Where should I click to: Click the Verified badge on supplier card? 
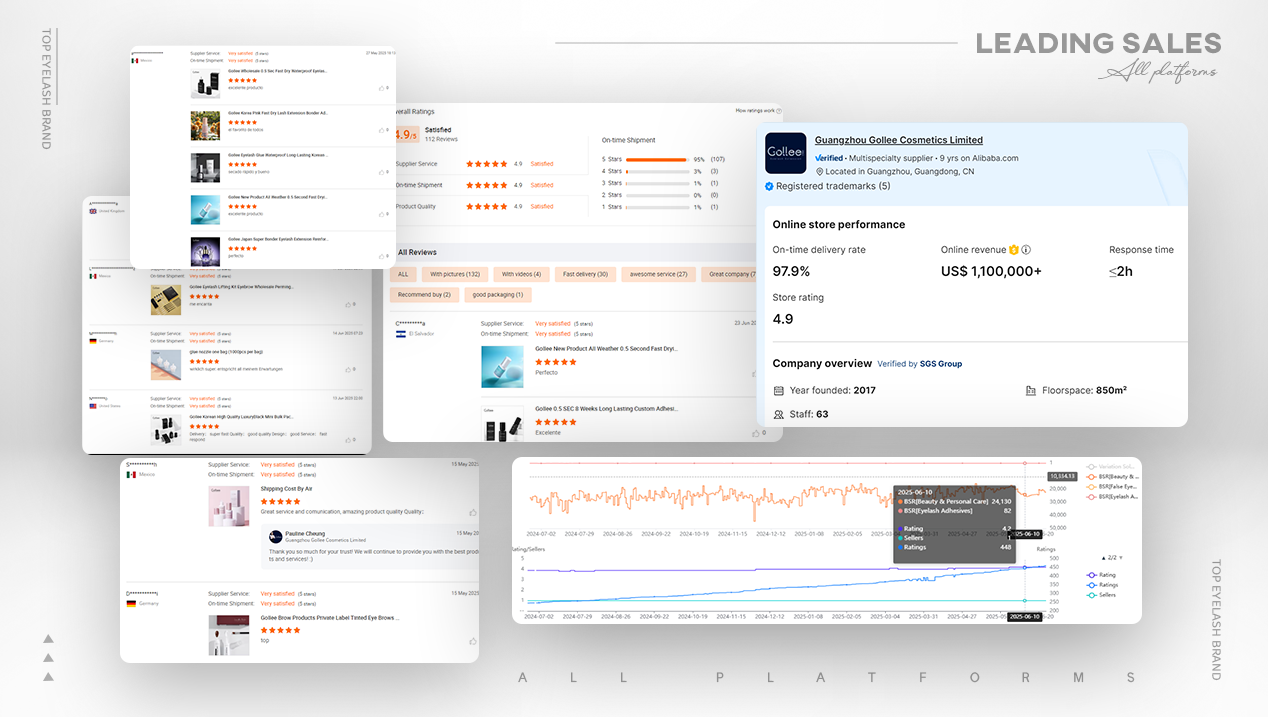pos(829,158)
